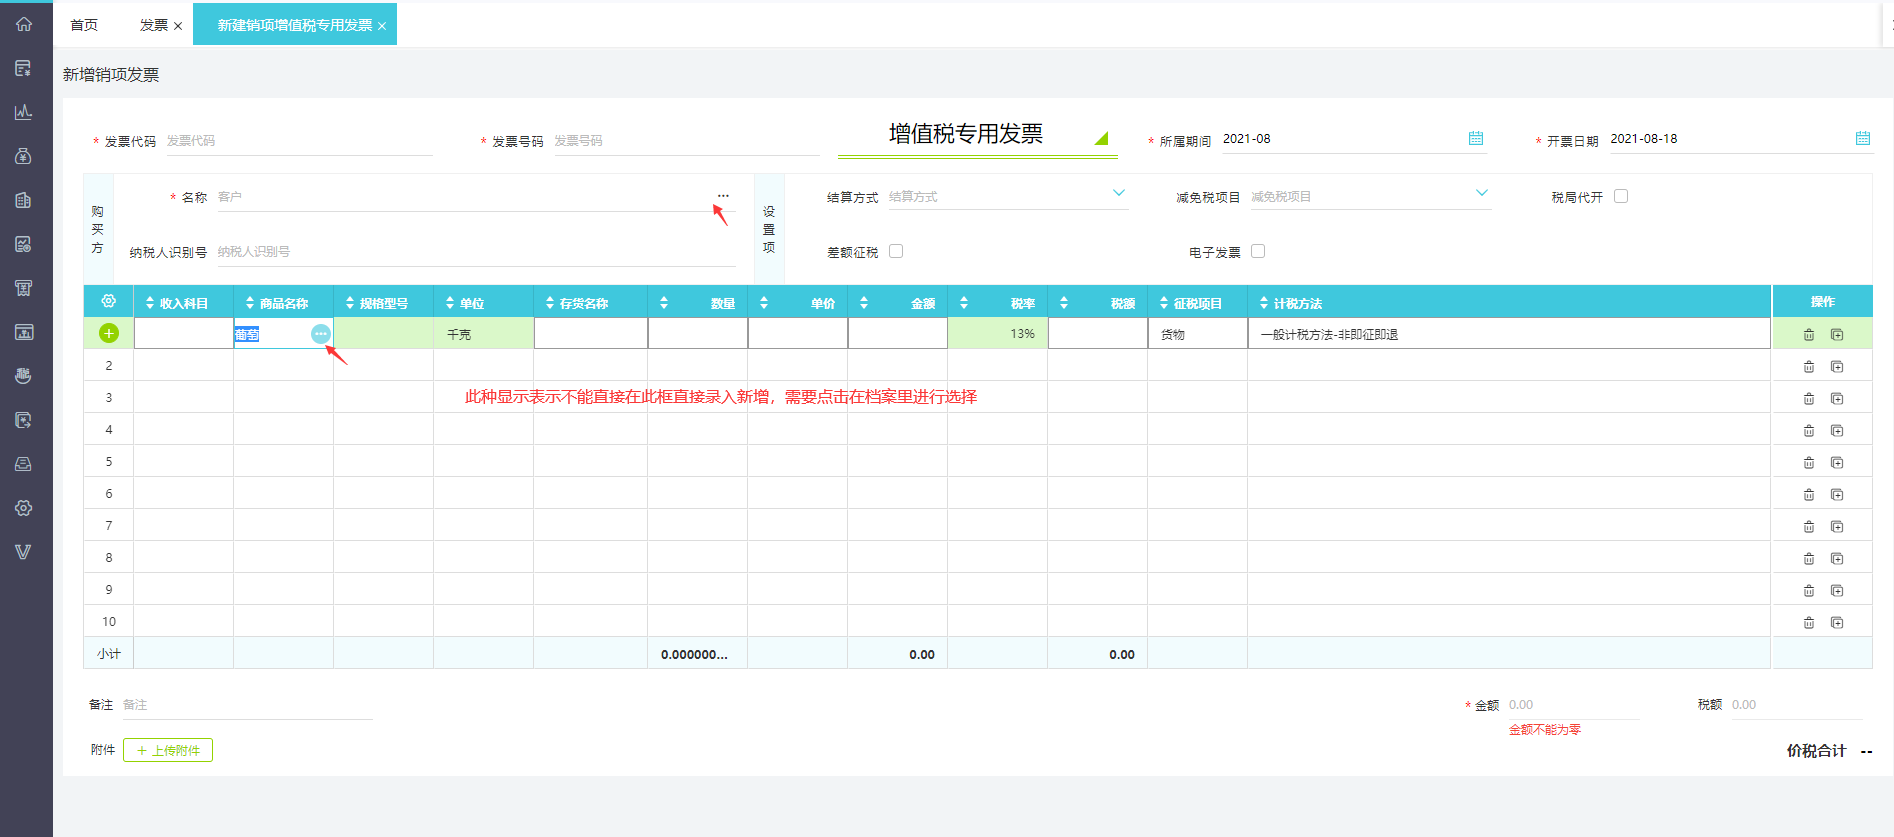Sort the table by 单位 column
Viewport: 1894px width, 837px height.
click(x=450, y=303)
